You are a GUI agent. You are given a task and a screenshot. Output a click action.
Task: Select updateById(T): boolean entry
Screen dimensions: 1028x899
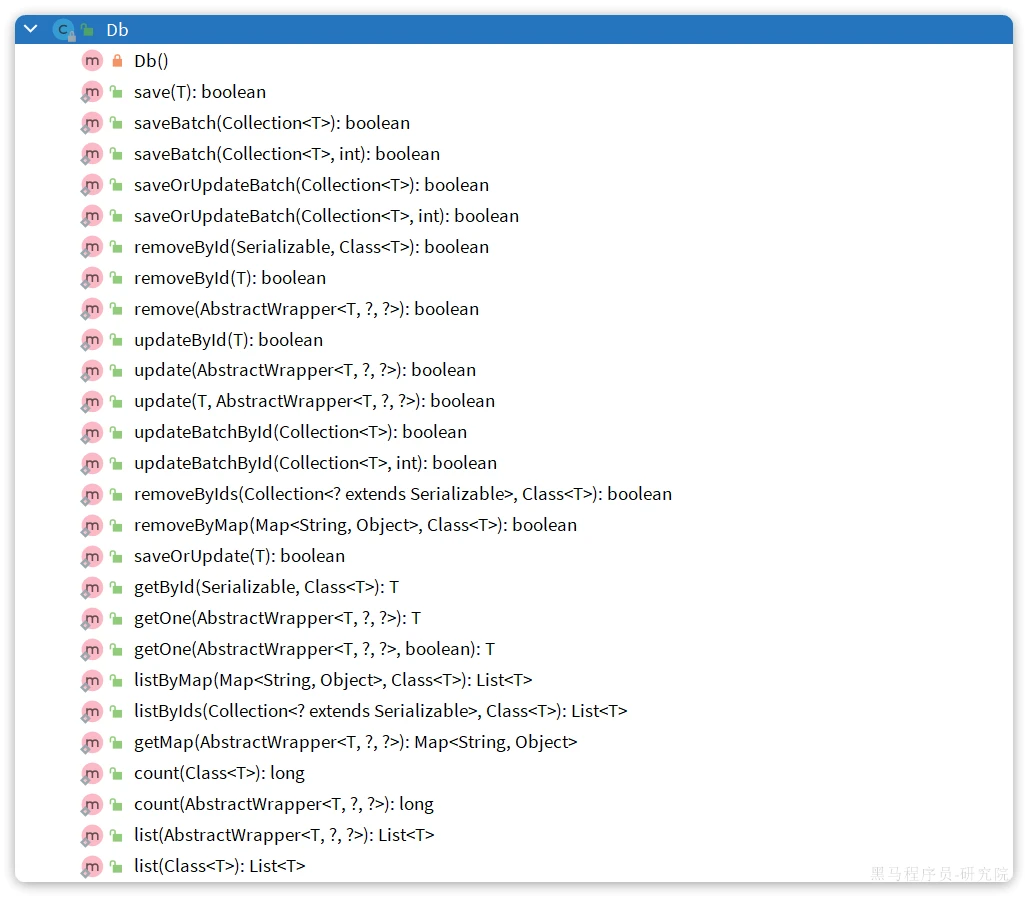point(228,340)
